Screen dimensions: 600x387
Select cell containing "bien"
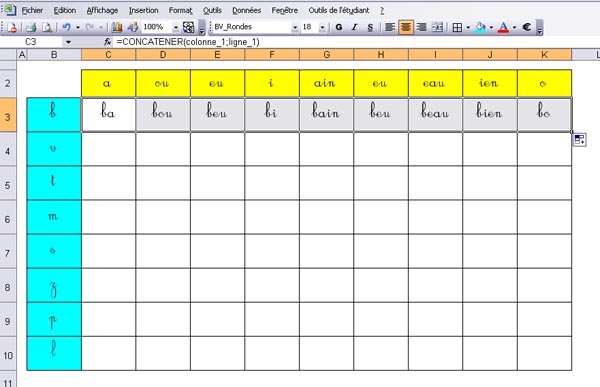pos(490,114)
